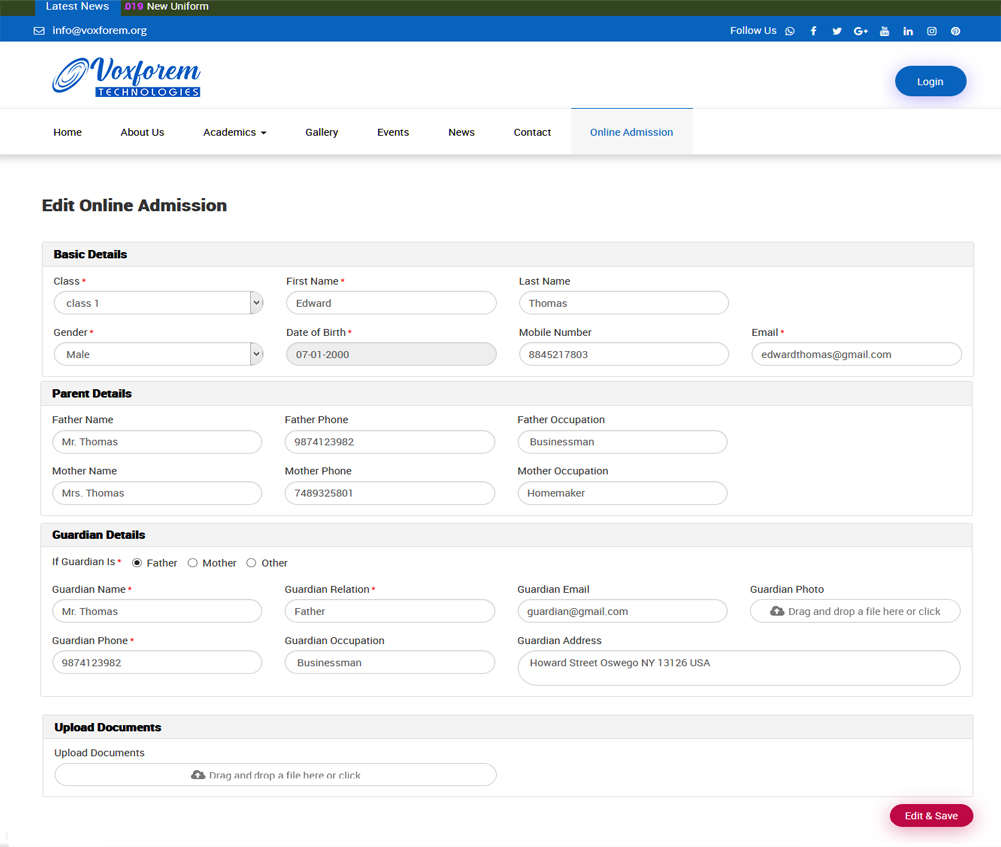Click the Facebook icon in header
This screenshot has width=1001, height=847.
click(813, 31)
